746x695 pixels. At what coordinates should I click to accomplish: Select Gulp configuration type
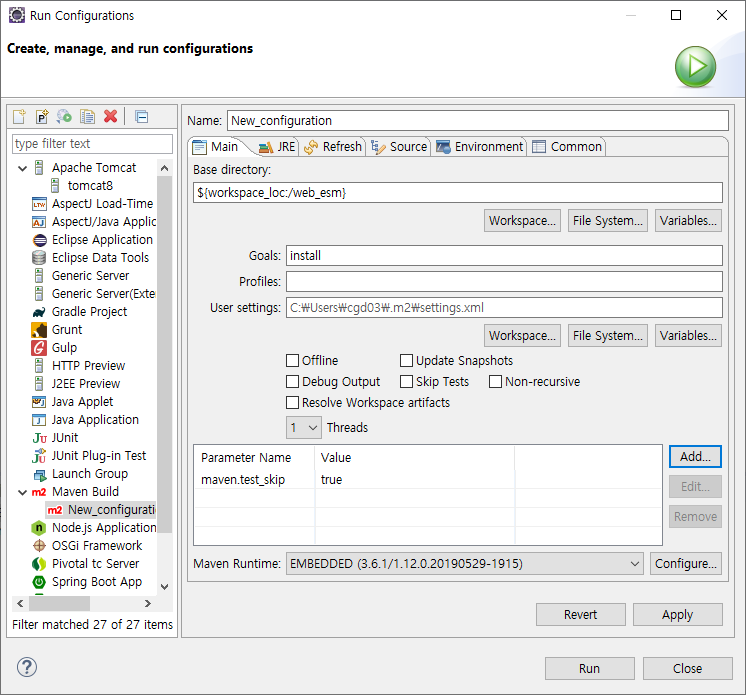coord(64,348)
